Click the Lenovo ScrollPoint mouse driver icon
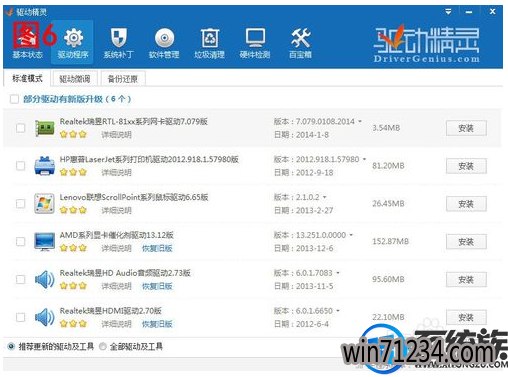The image size is (508, 377). (44, 204)
